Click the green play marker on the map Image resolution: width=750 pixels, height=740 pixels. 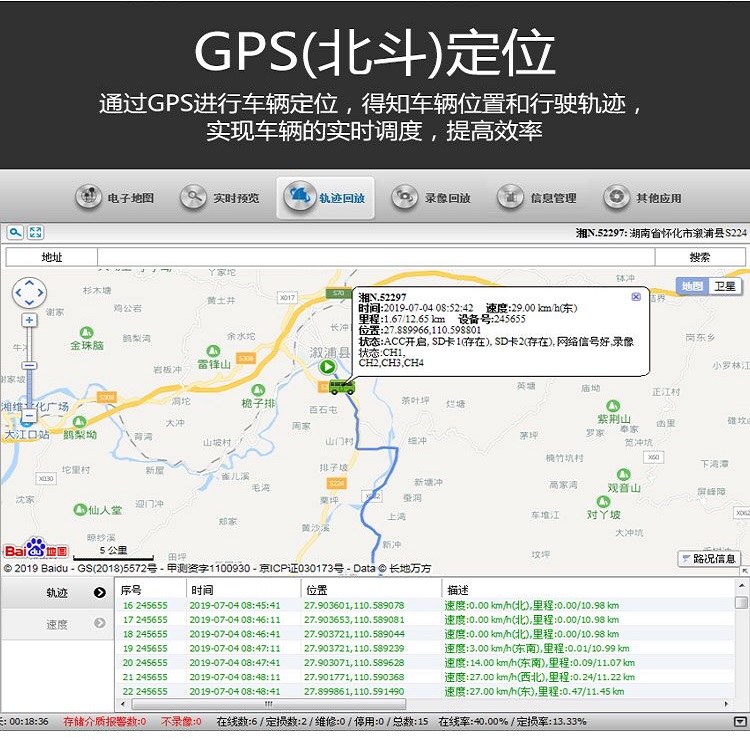coord(328,367)
